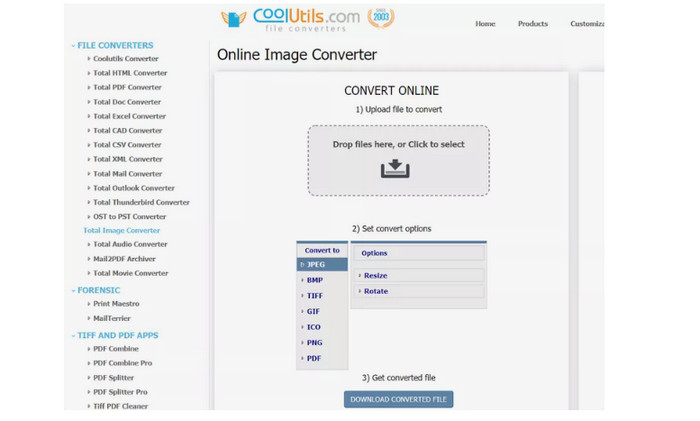Go to Total CSV Converter

click(x=127, y=145)
